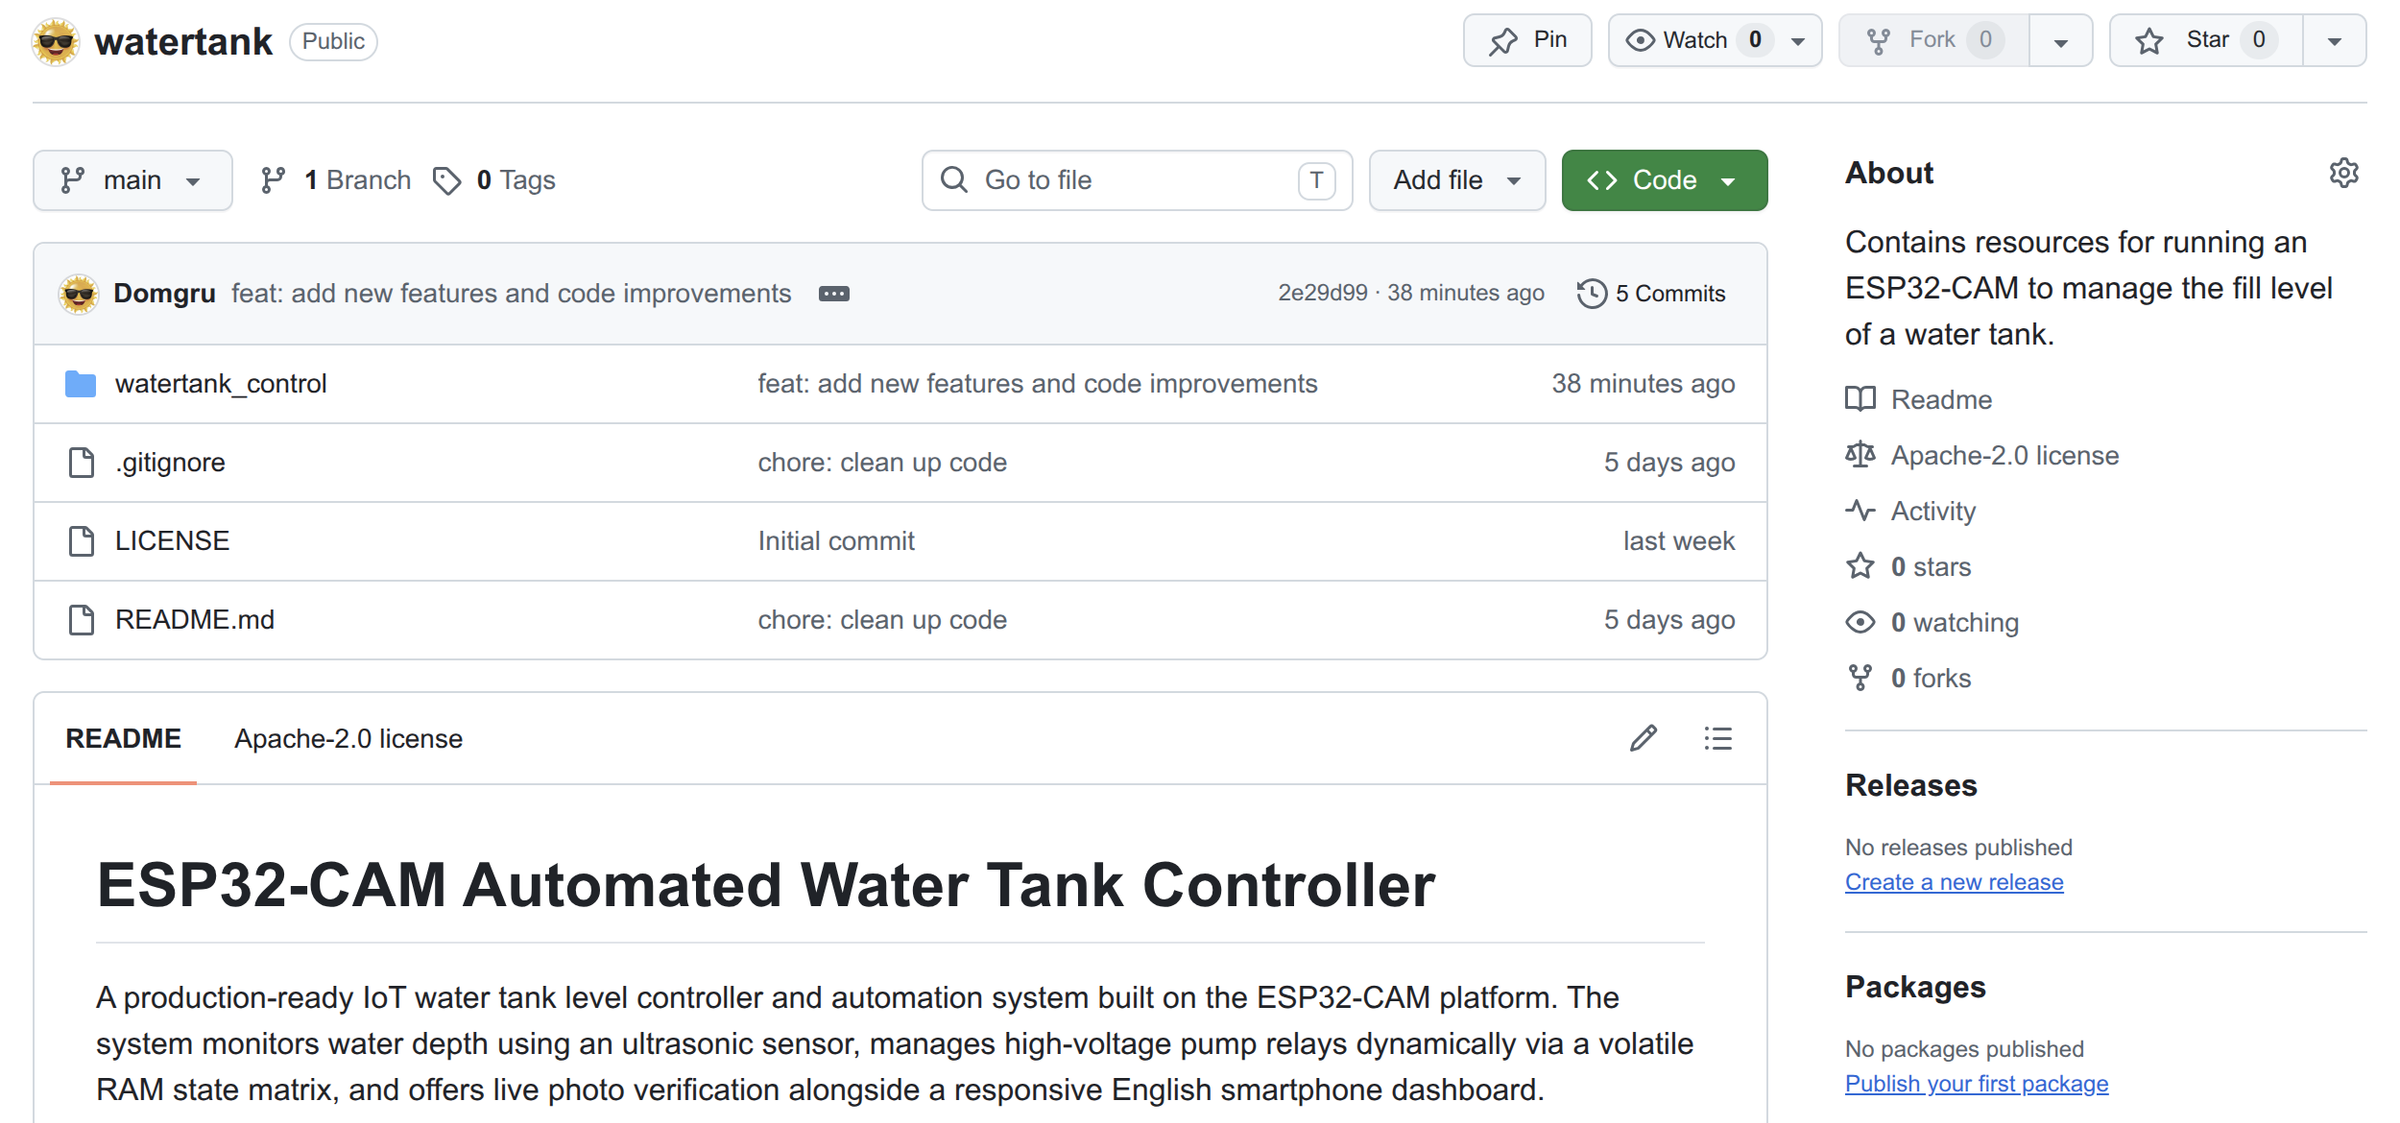
Task: Open the watertank_control folder
Action: pos(221,384)
